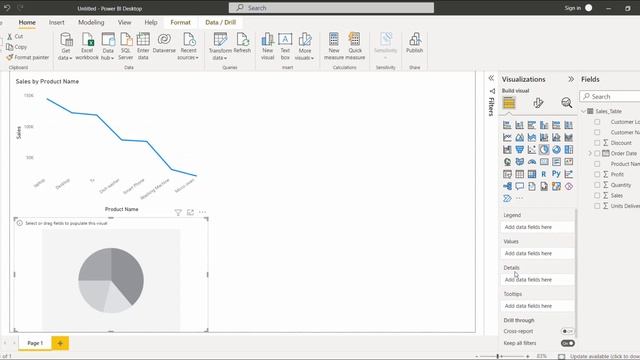Click the filter icon above pie visual
The height and width of the screenshot is (360, 640).
click(x=178, y=212)
